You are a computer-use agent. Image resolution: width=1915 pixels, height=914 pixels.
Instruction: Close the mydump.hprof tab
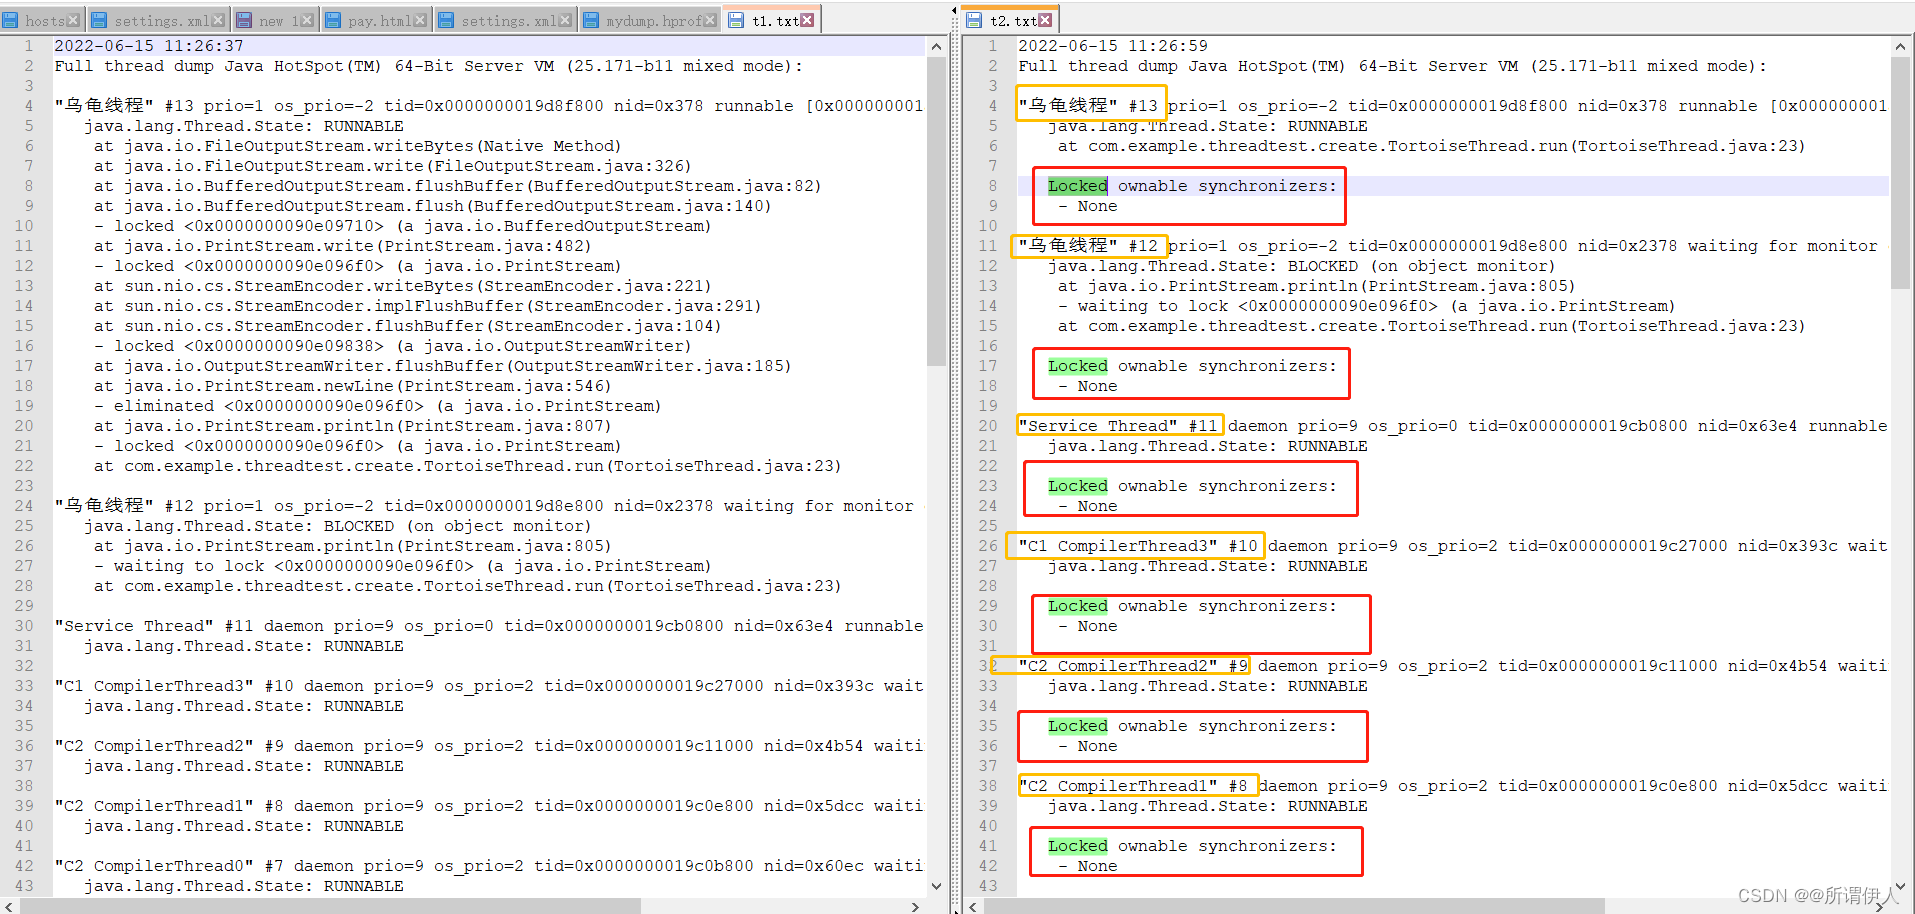click(710, 20)
